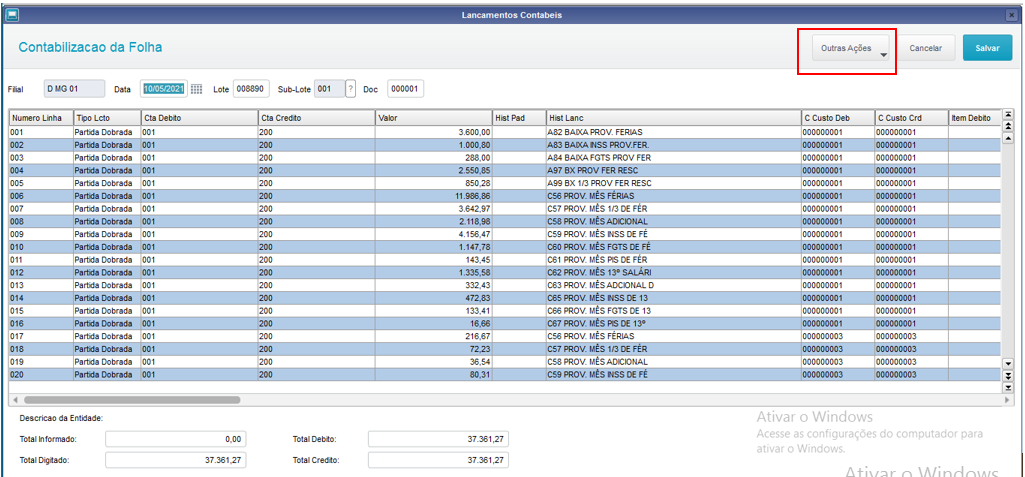Viewport: 1025px width, 477px height.
Task: Jump to first row with top grid arrow
Action: pos(1007,114)
